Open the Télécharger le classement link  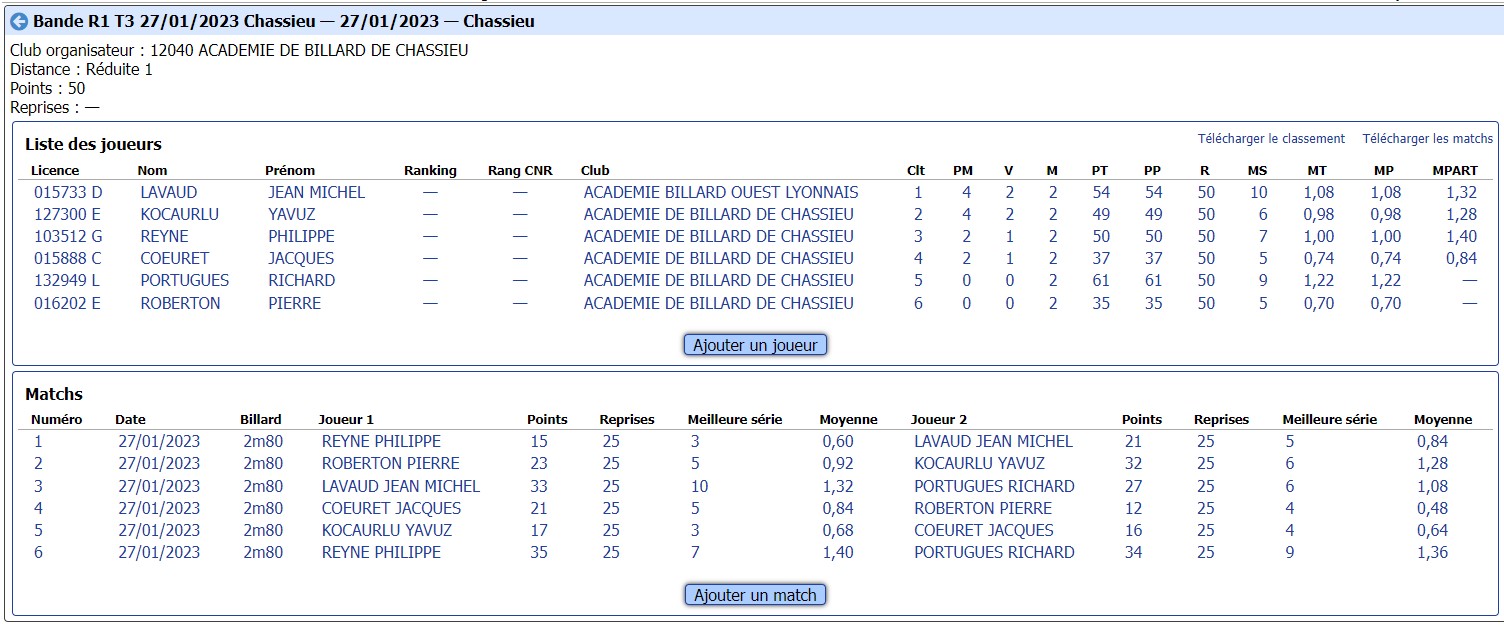pyautogui.click(x=1272, y=139)
